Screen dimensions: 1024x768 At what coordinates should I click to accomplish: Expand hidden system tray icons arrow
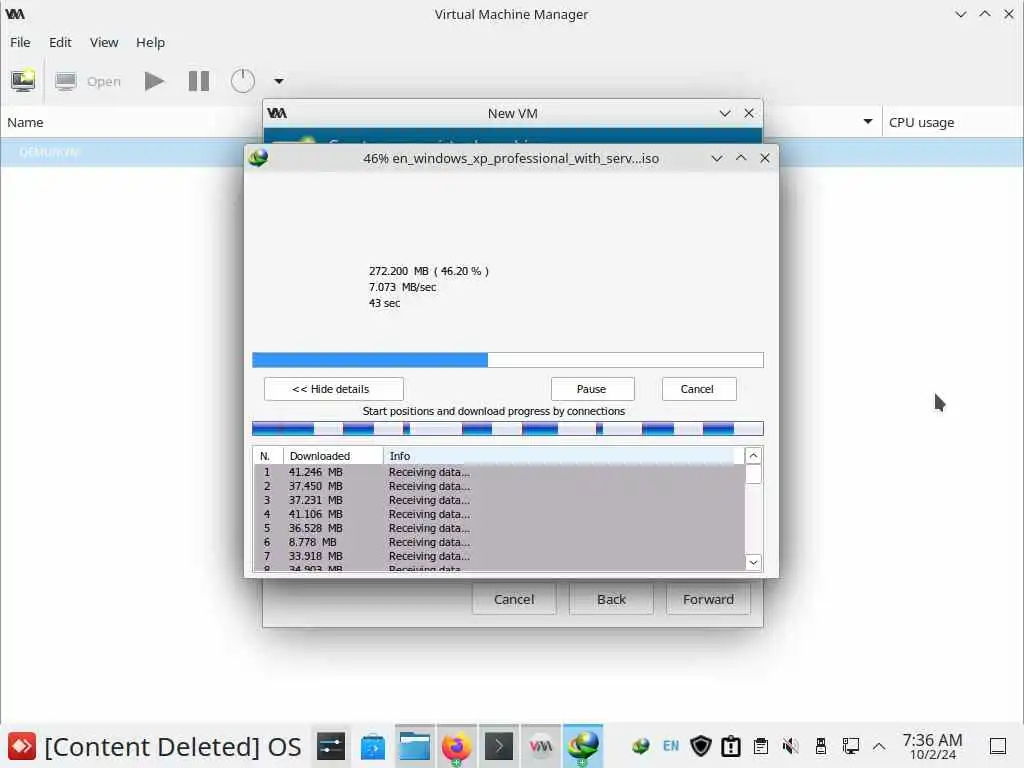[879, 746]
